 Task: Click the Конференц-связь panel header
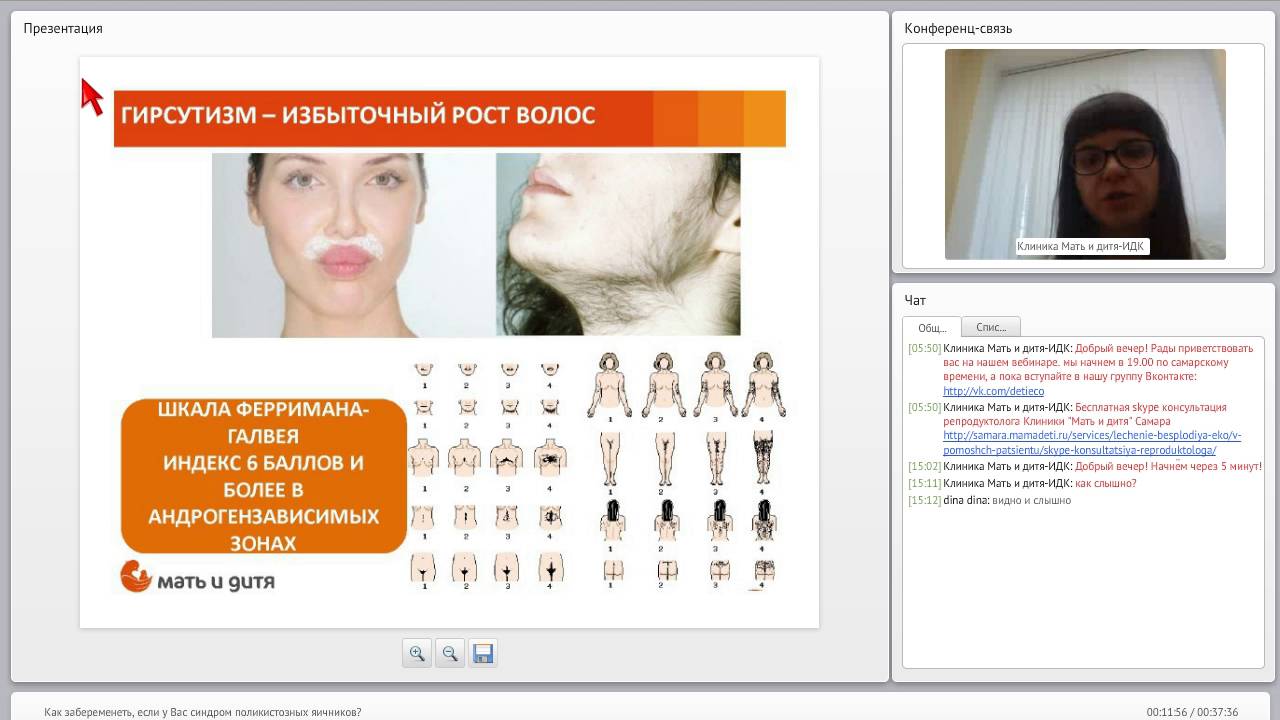tap(958, 28)
